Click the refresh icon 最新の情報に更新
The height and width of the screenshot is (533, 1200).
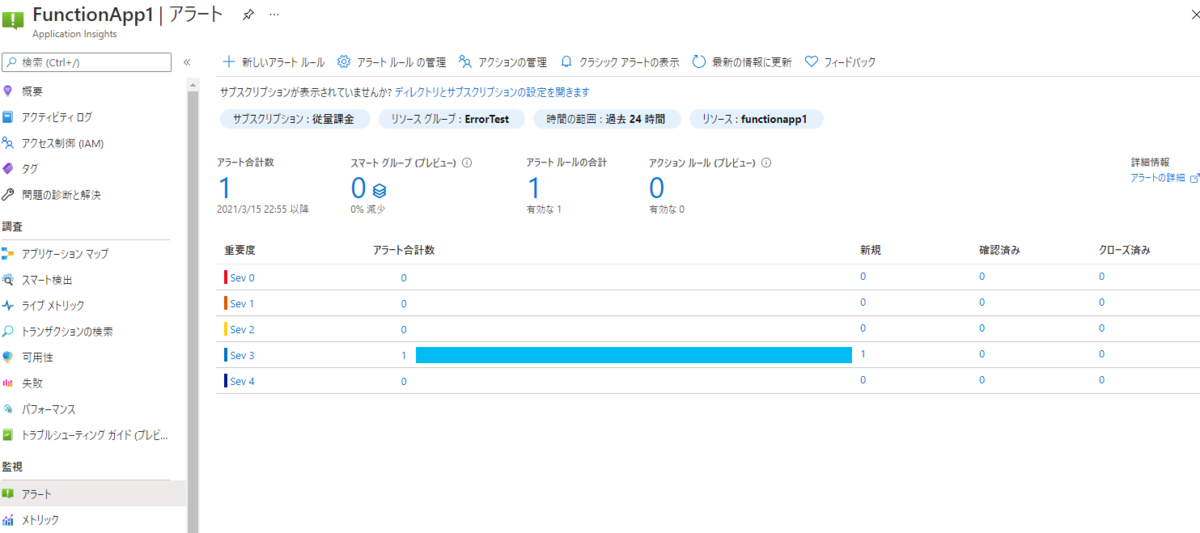pyautogui.click(x=699, y=62)
